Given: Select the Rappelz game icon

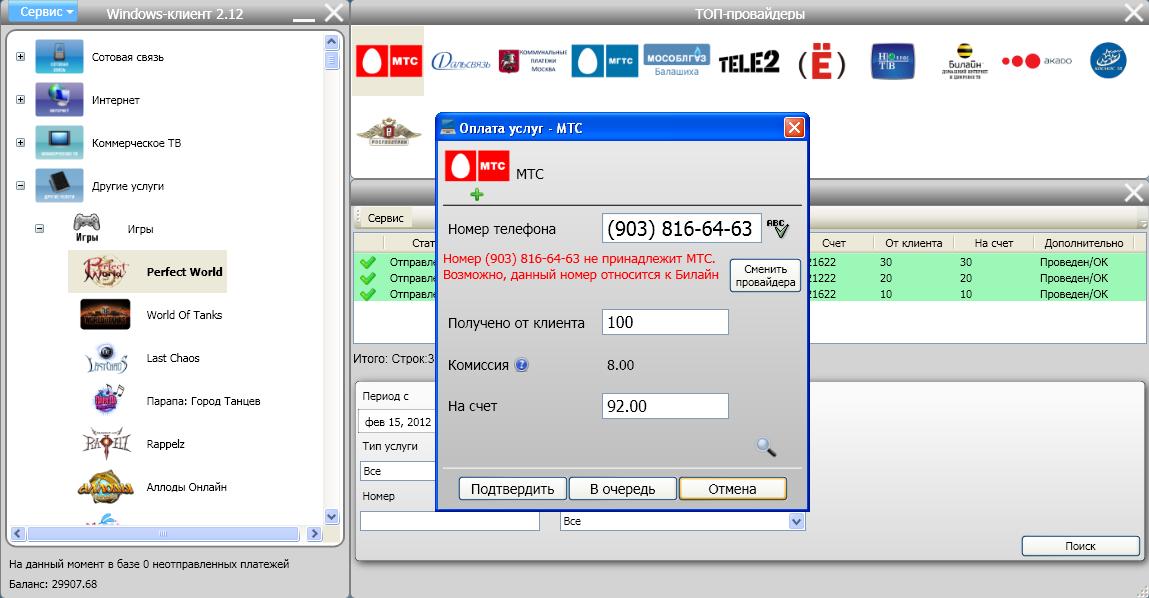Looking at the screenshot, I should [107, 443].
